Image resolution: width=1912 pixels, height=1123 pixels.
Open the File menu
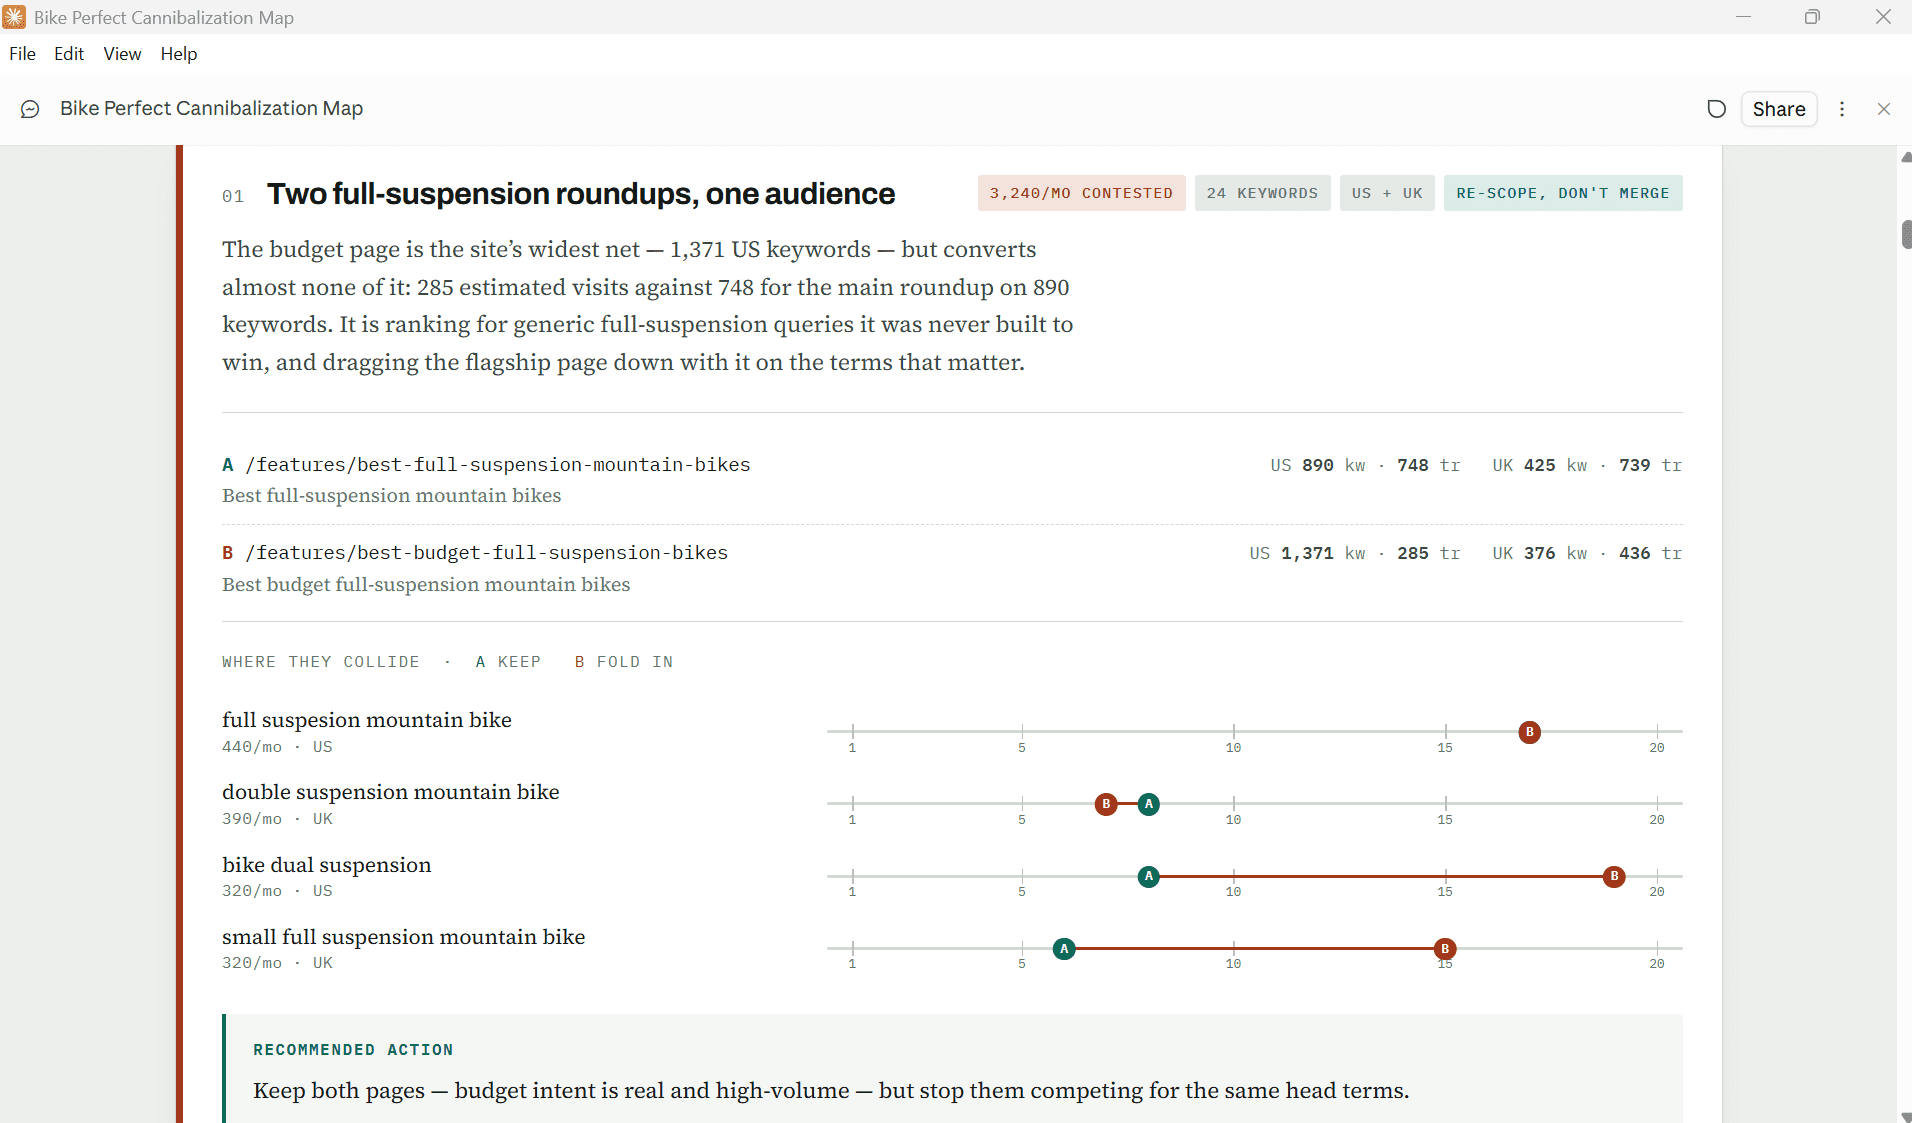coord(22,54)
